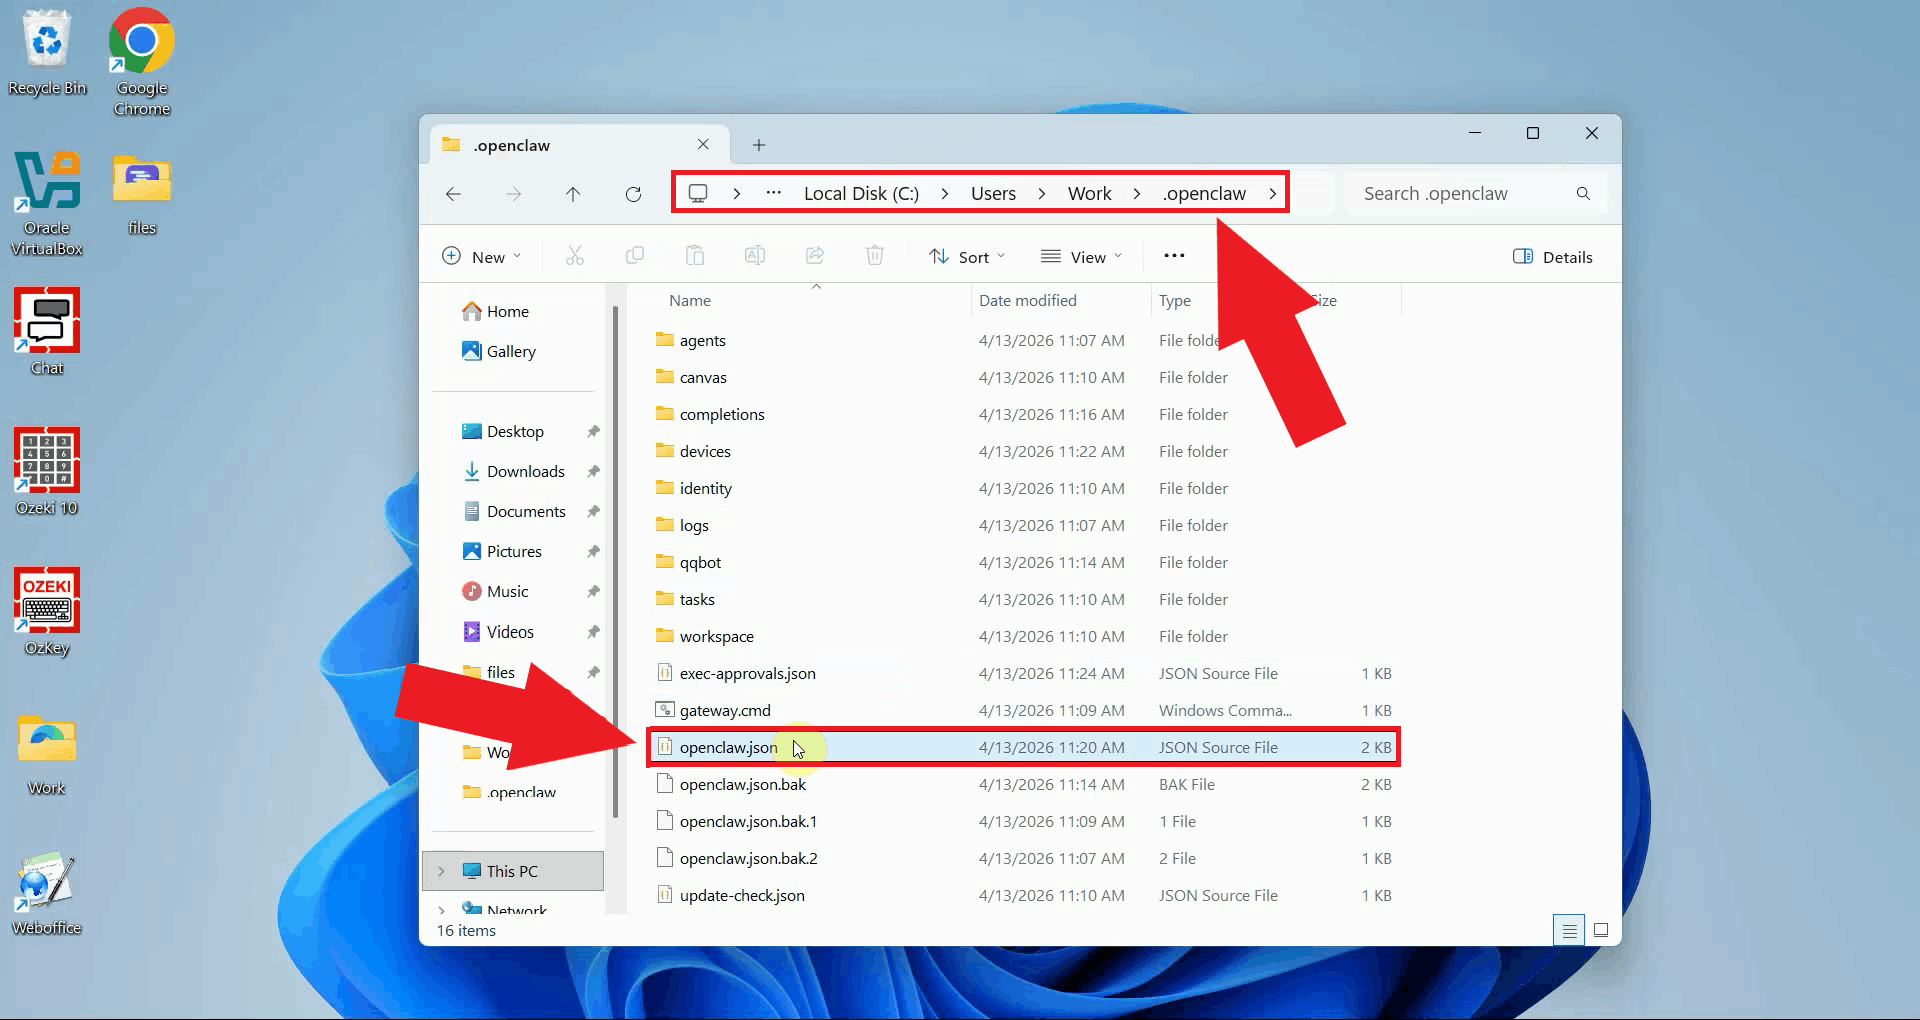Select the agents folder
The width and height of the screenshot is (1920, 1020).
tap(1024, 341)
